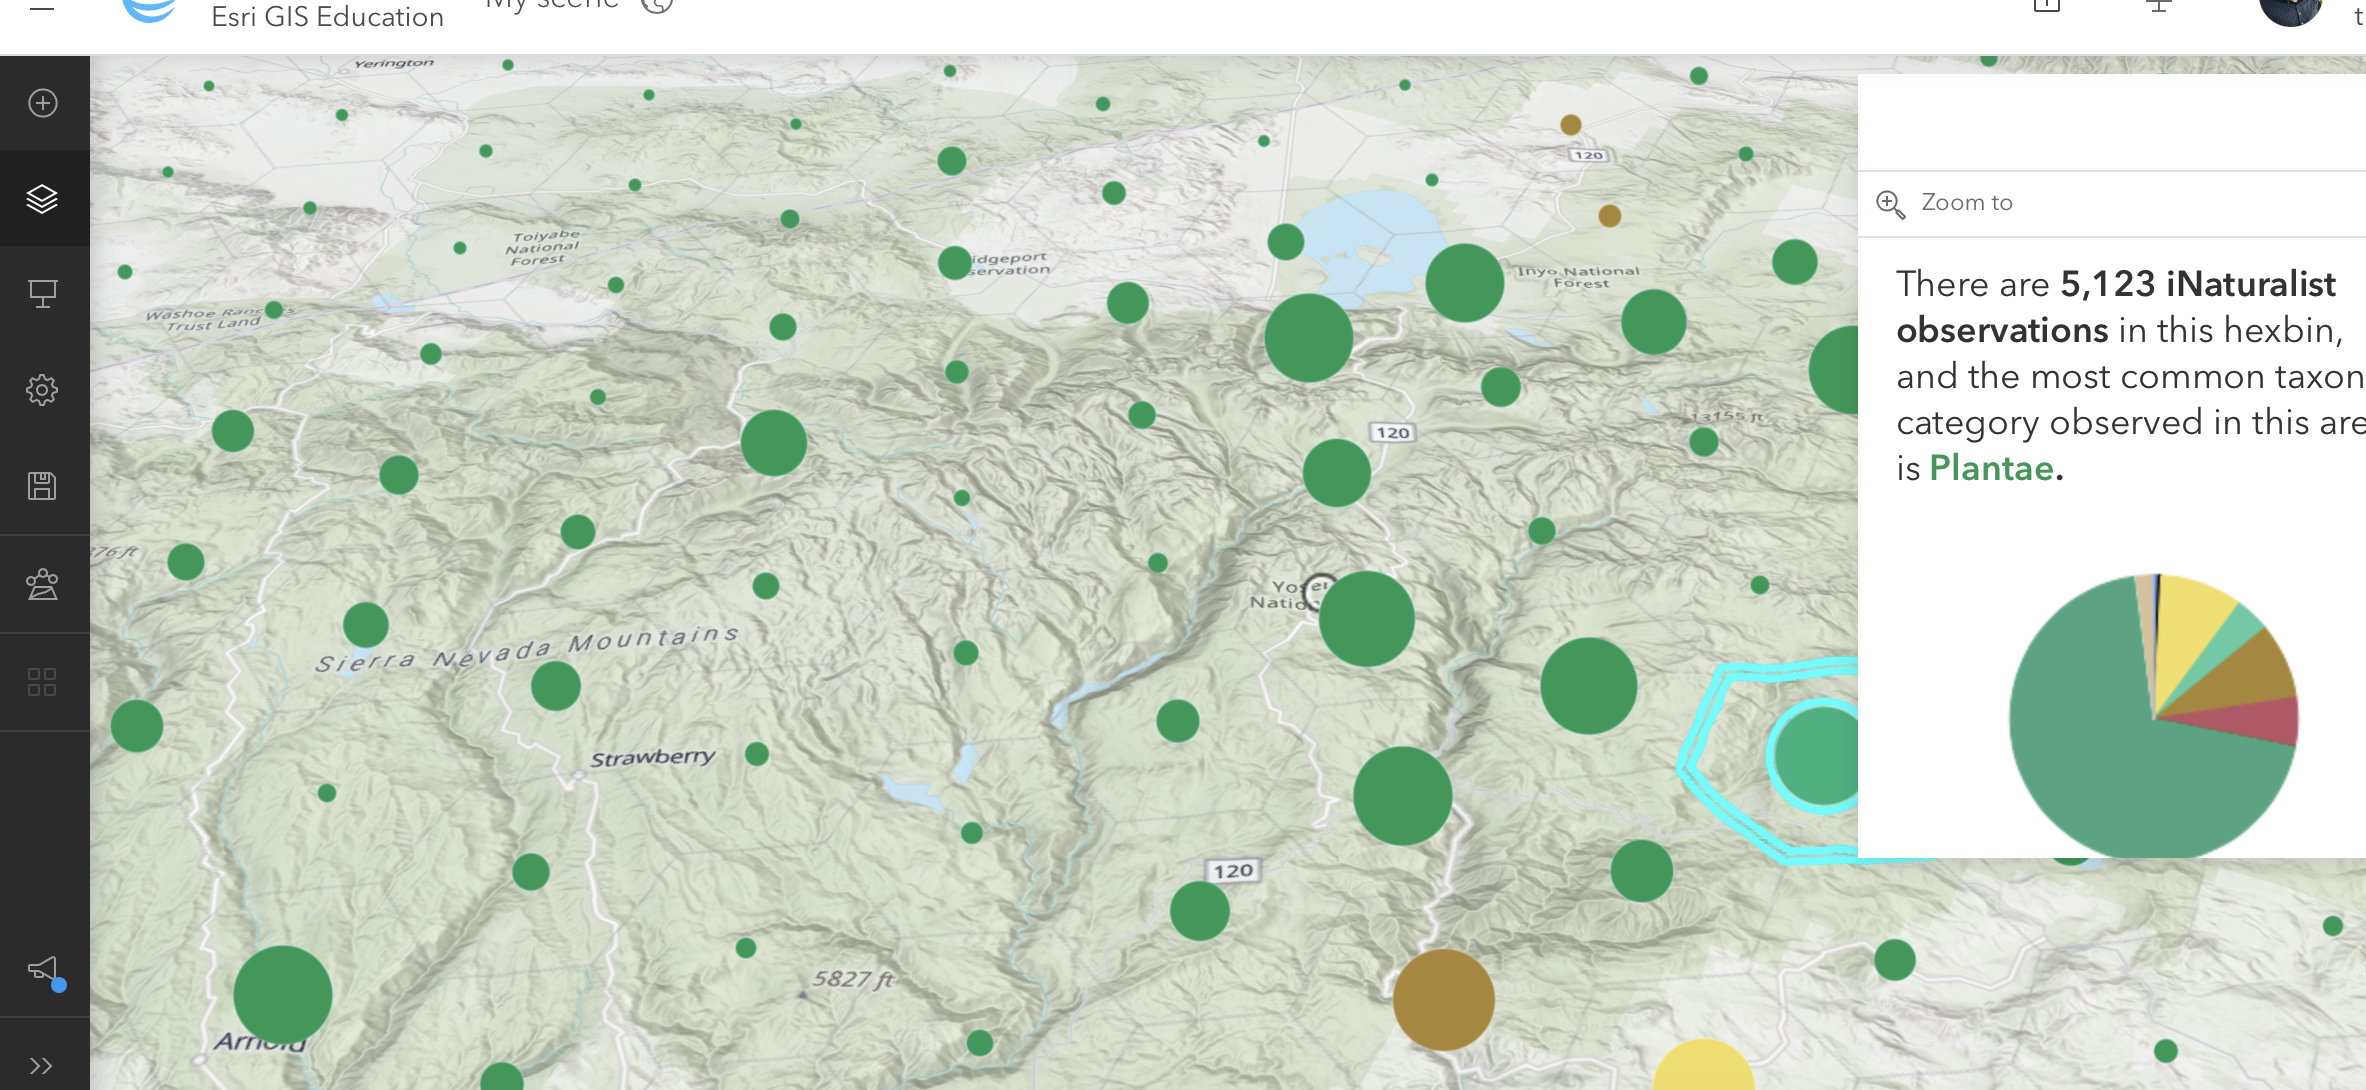Click the grid apps icon in sidebar
The height and width of the screenshot is (1090, 2366).
(x=43, y=682)
